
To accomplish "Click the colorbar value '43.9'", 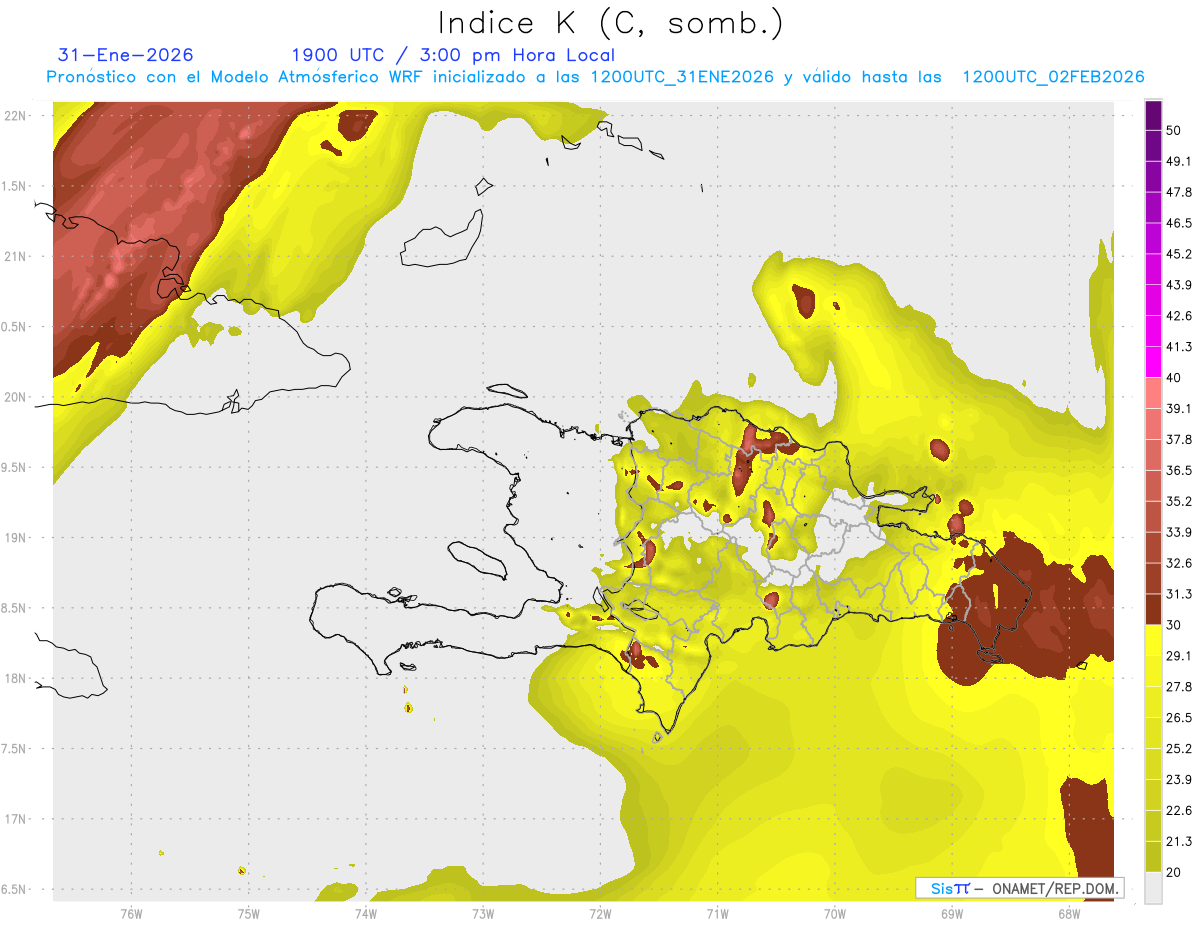I will point(1179,285).
